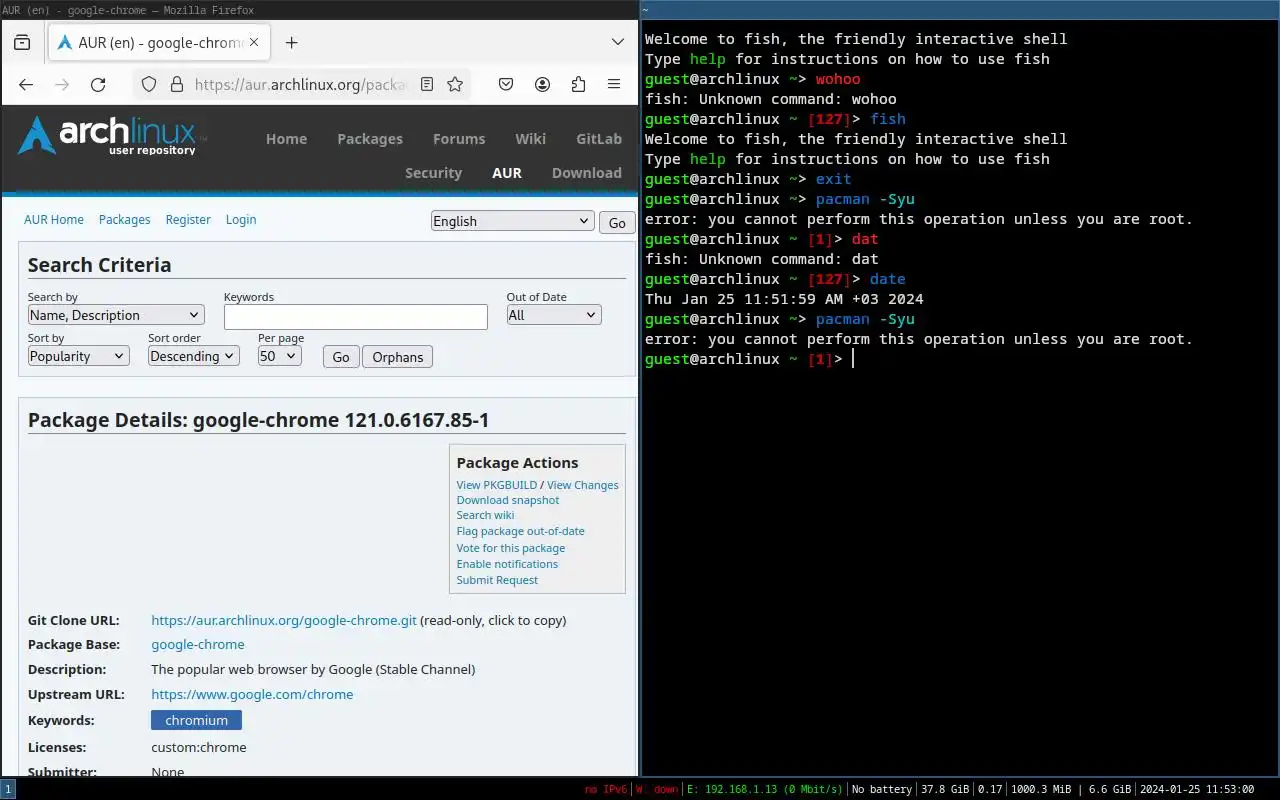Expand Search by Name, Description dropdown
Screen dimensions: 1280x800
tap(116, 315)
